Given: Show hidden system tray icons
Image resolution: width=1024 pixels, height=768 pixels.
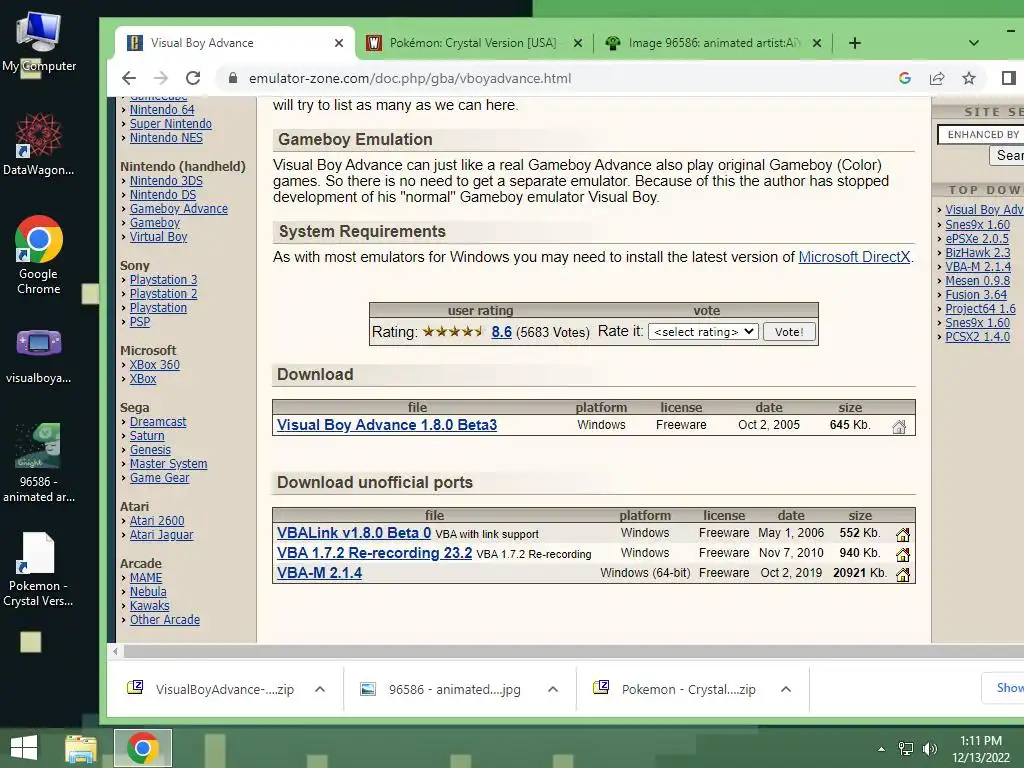Looking at the screenshot, I should tap(881, 749).
